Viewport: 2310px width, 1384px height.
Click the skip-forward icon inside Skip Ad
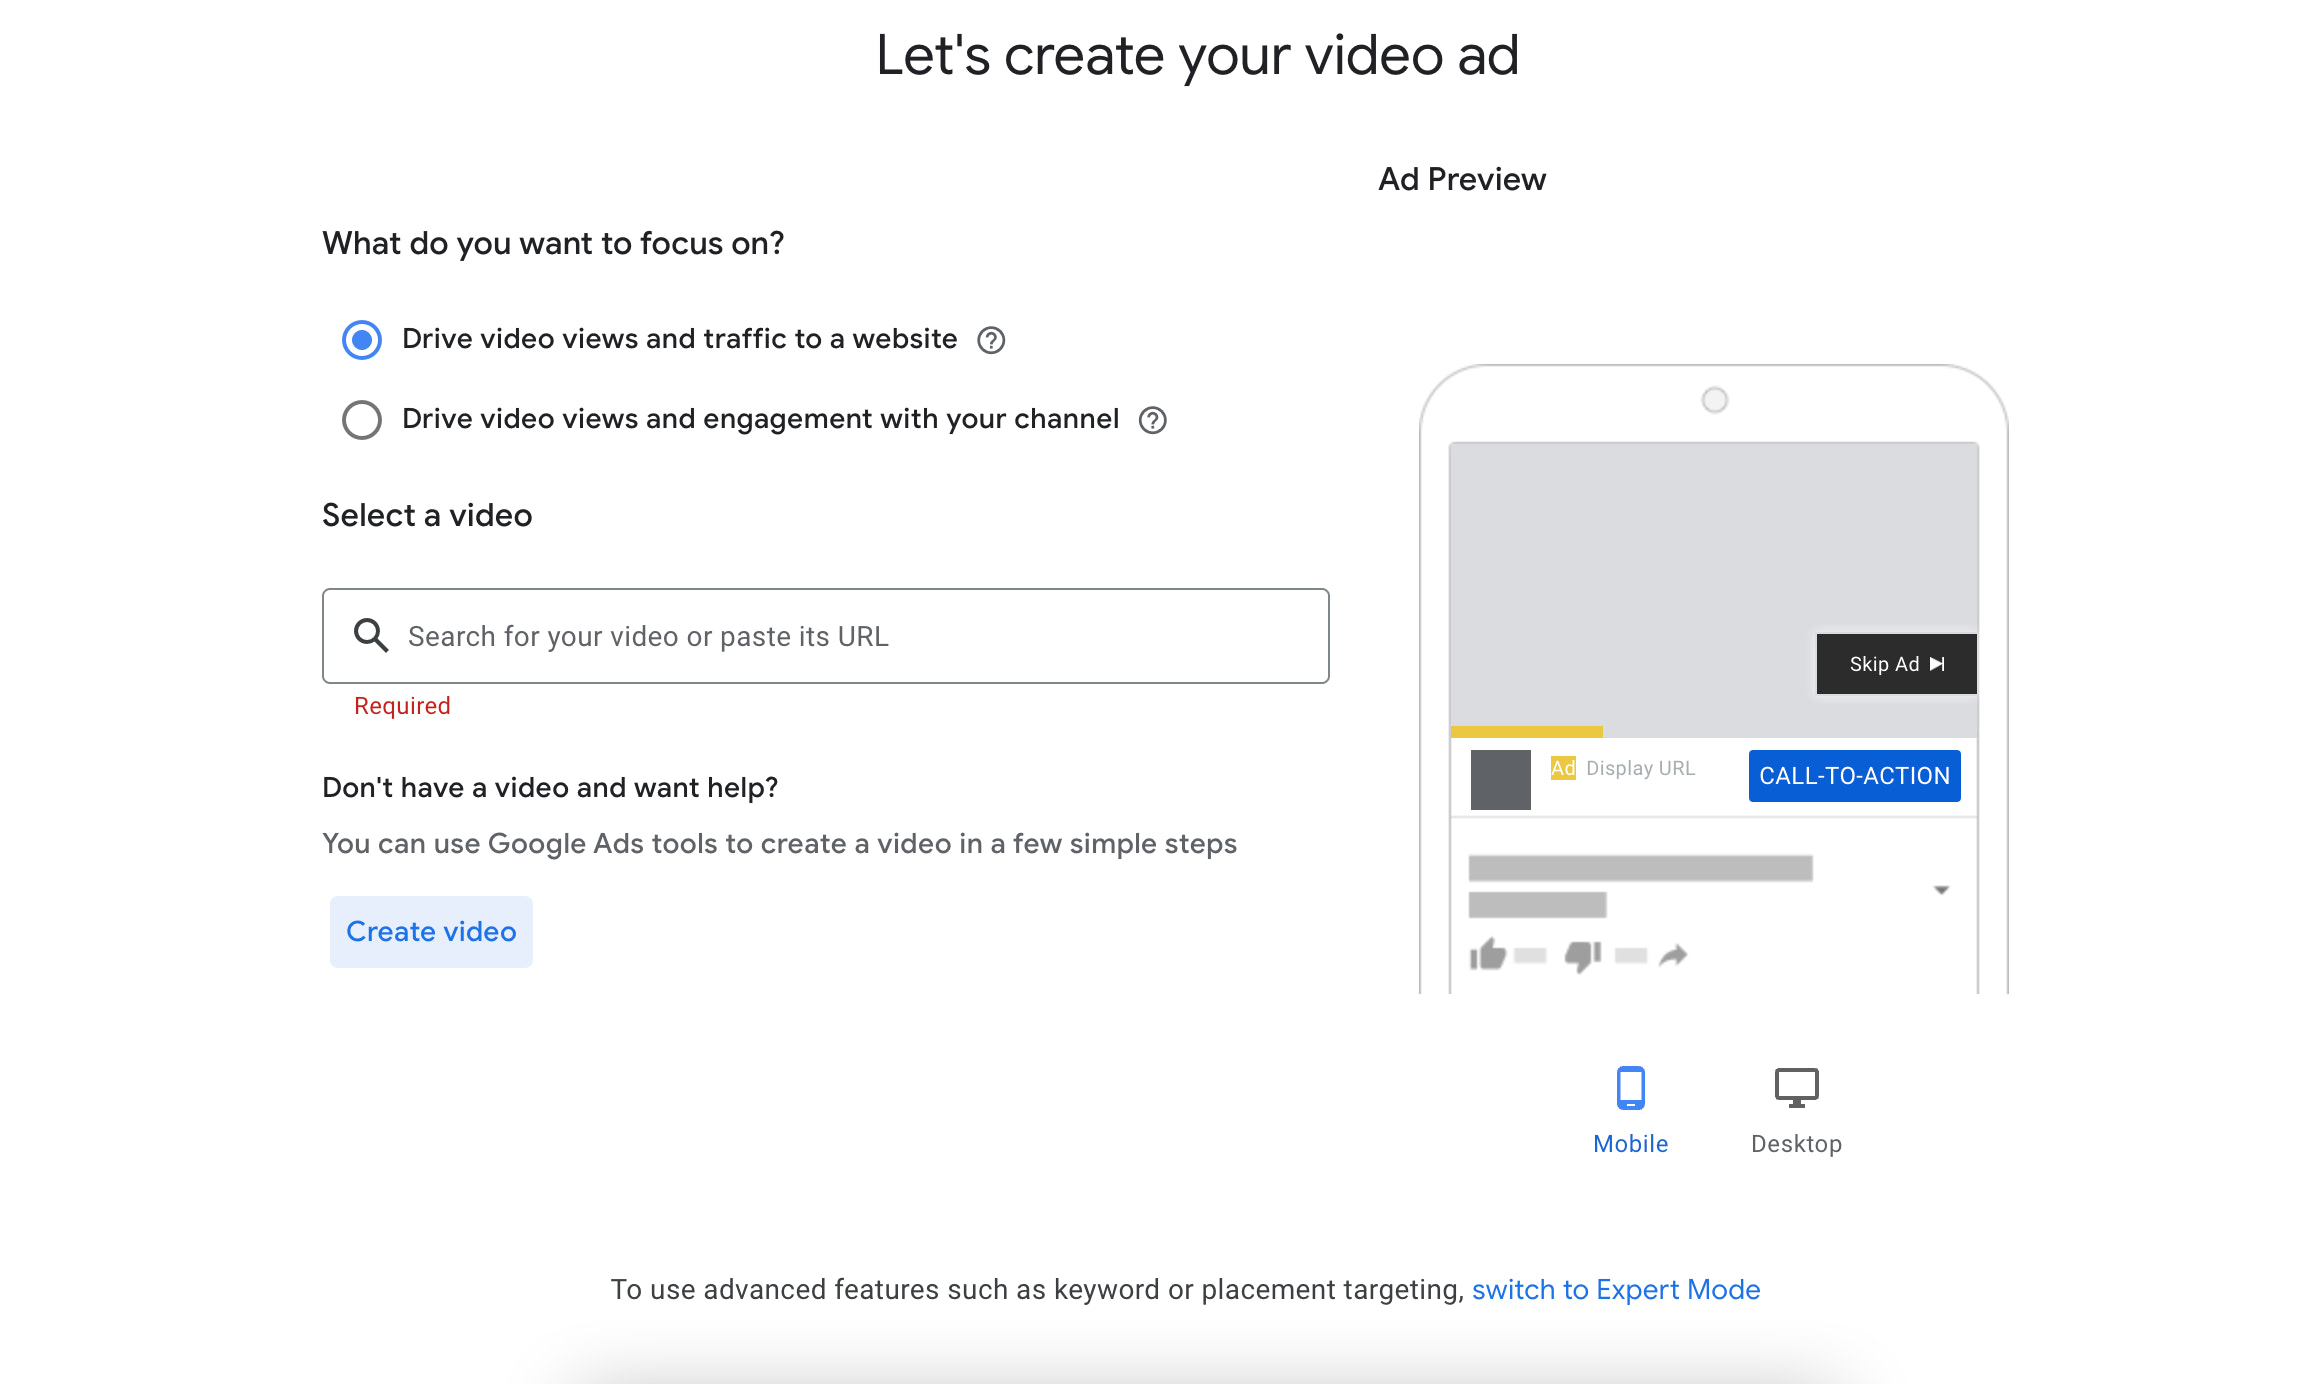coord(1938,662)
